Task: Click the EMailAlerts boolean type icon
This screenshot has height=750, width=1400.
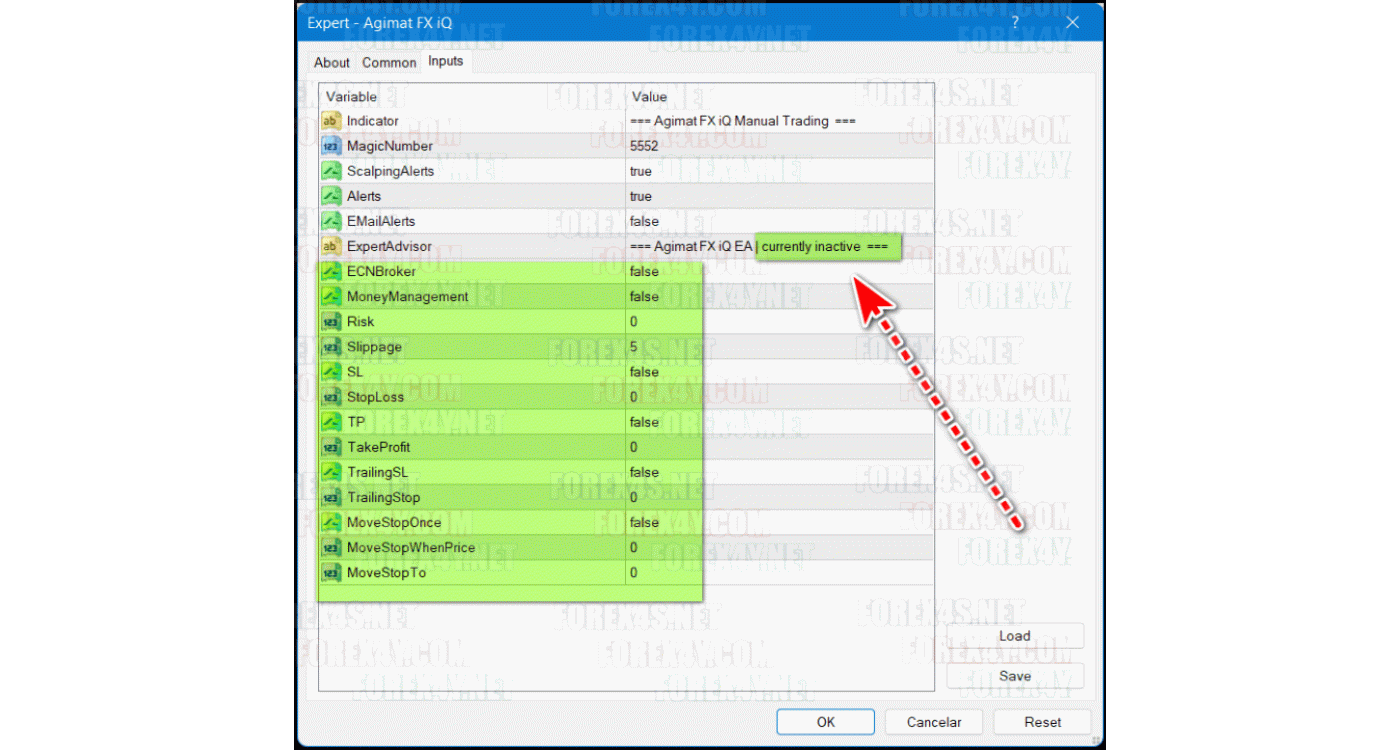Action: point(331,221)
